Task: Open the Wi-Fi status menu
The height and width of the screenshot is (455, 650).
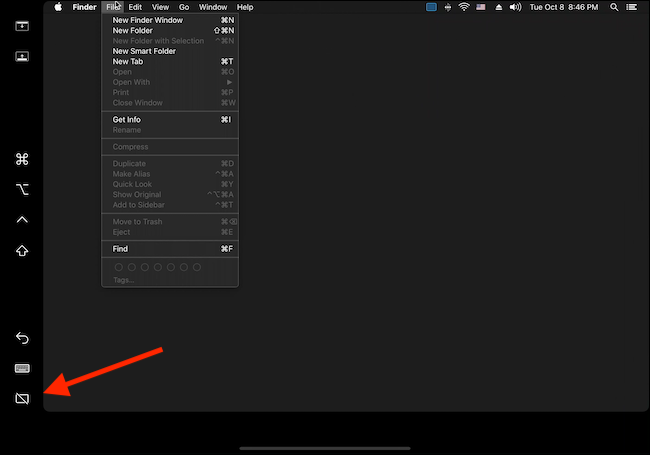Action: 464,7
